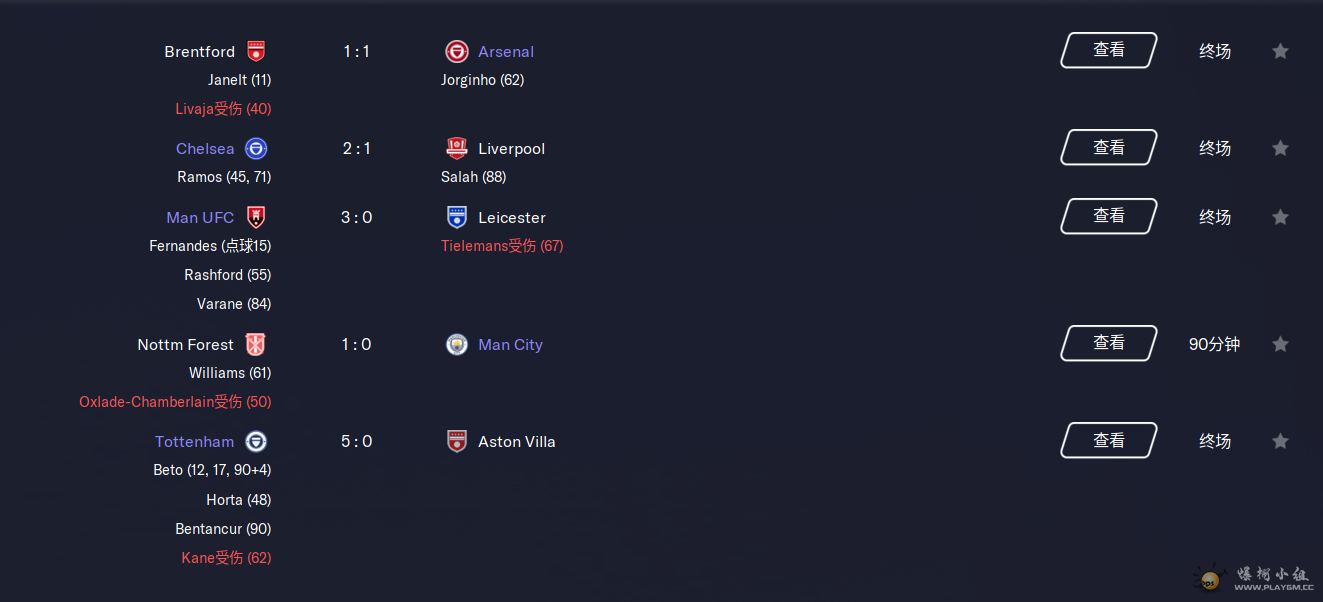Open 查看 for Nottm Forest vs Man City
Screen dimensions: 1323x602
[1109, 343]
